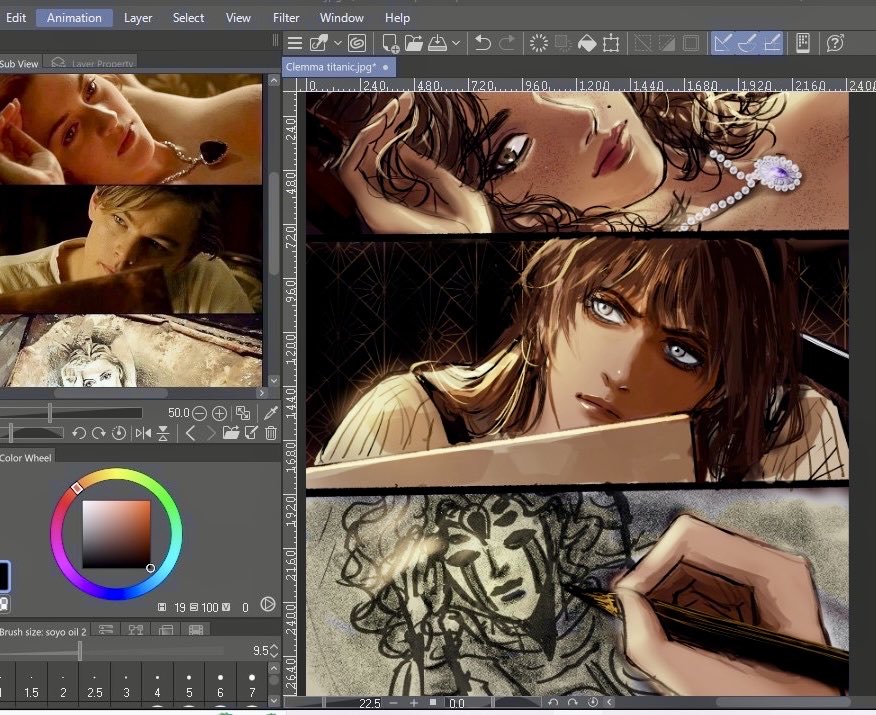The width and height of the screenshot is (876, 715).
Task: Show previous image in Sub View
Action: pyautogui.click(x=190, y=433)
